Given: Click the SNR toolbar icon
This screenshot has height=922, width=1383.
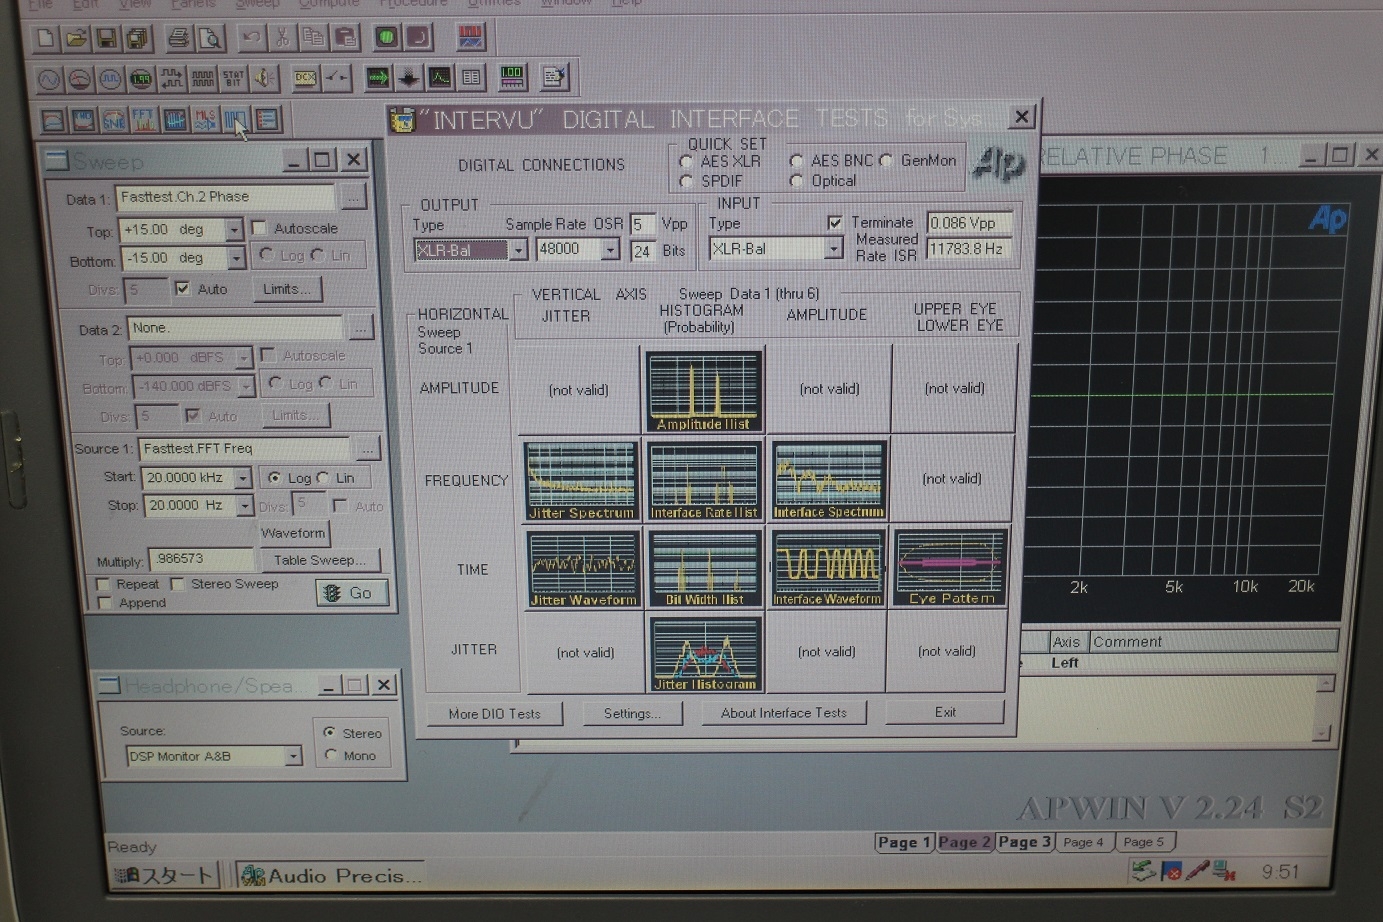Looking at the screenshot, I should coord(114,121).
